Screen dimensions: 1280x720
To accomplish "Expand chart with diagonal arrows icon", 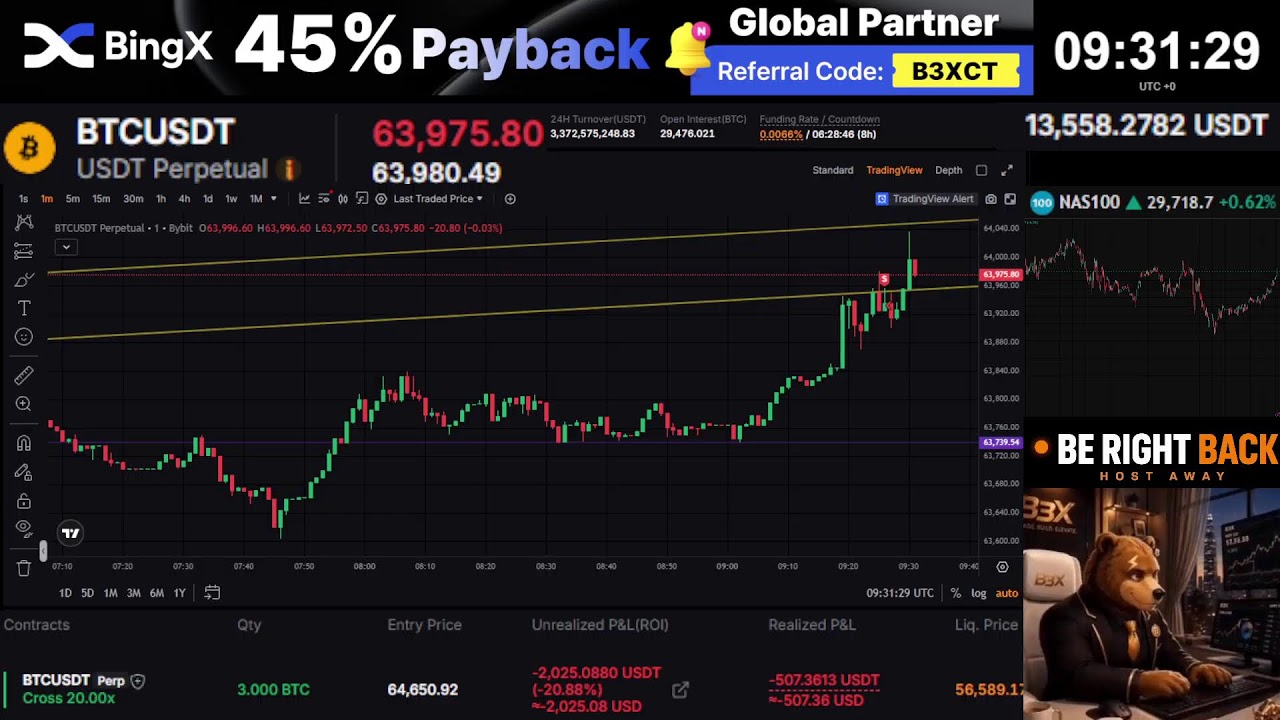I will pos(1007,170).
